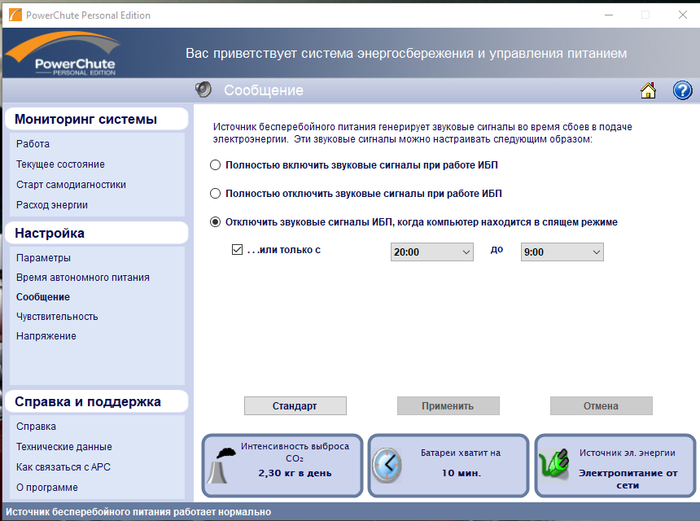Select Сообщение in the sidebar
Screen dimensions: 700x521
[43, 297]
